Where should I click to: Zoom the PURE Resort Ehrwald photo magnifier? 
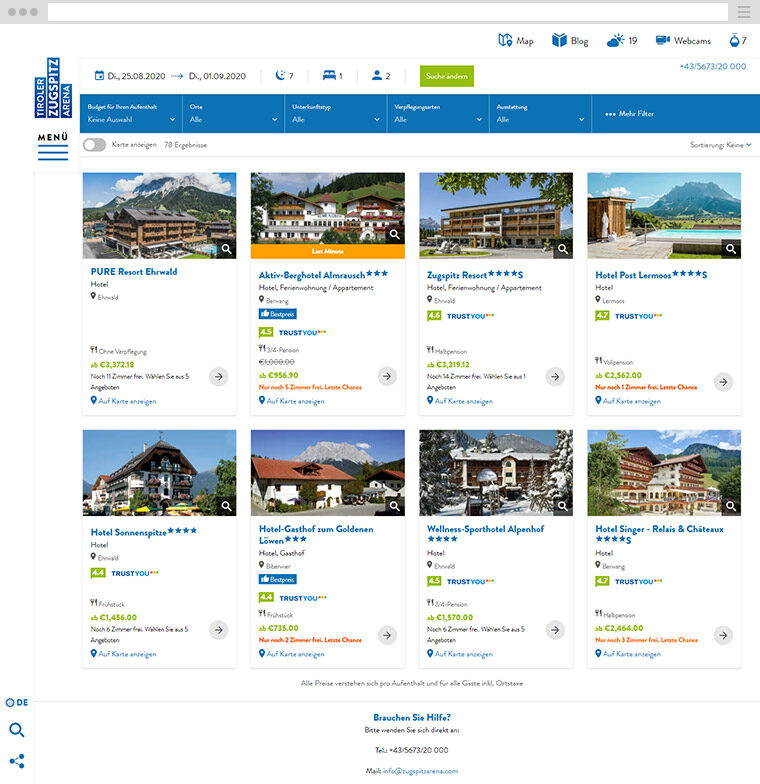coord(227,249)
